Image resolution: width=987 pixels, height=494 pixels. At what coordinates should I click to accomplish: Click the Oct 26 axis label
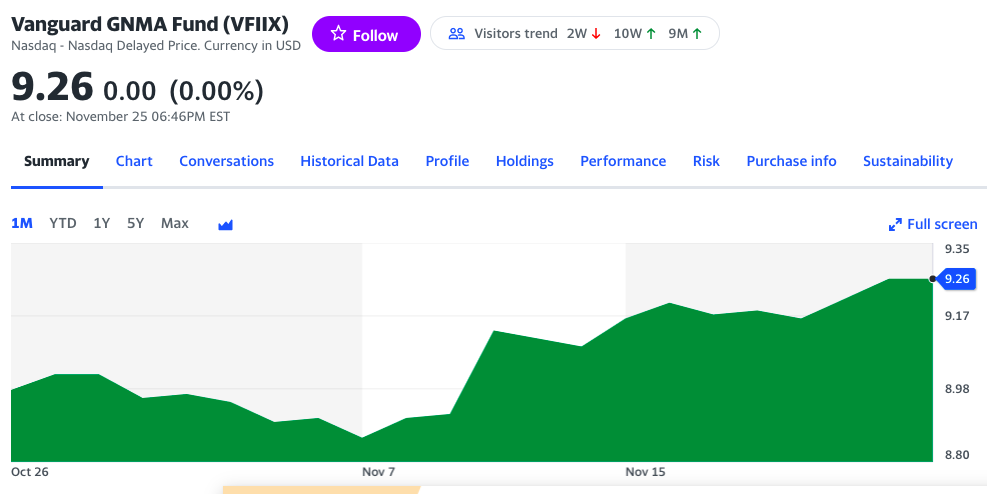(x=30, y=472)
